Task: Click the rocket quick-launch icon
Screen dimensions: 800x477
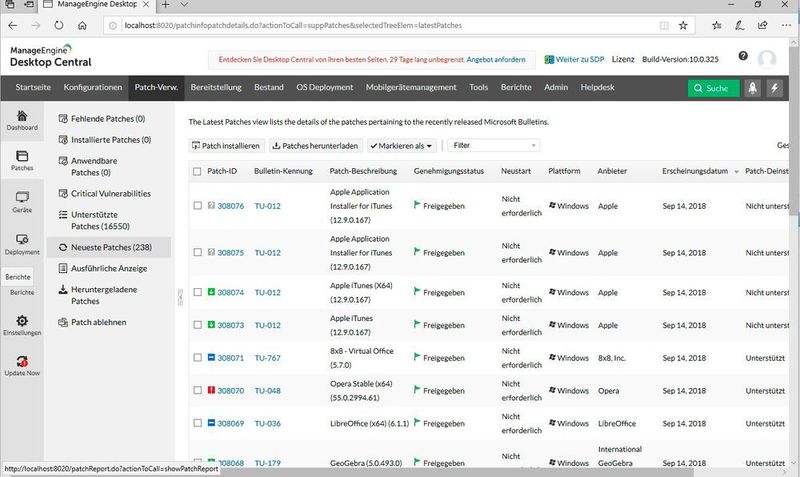Action: coord(753,88)
